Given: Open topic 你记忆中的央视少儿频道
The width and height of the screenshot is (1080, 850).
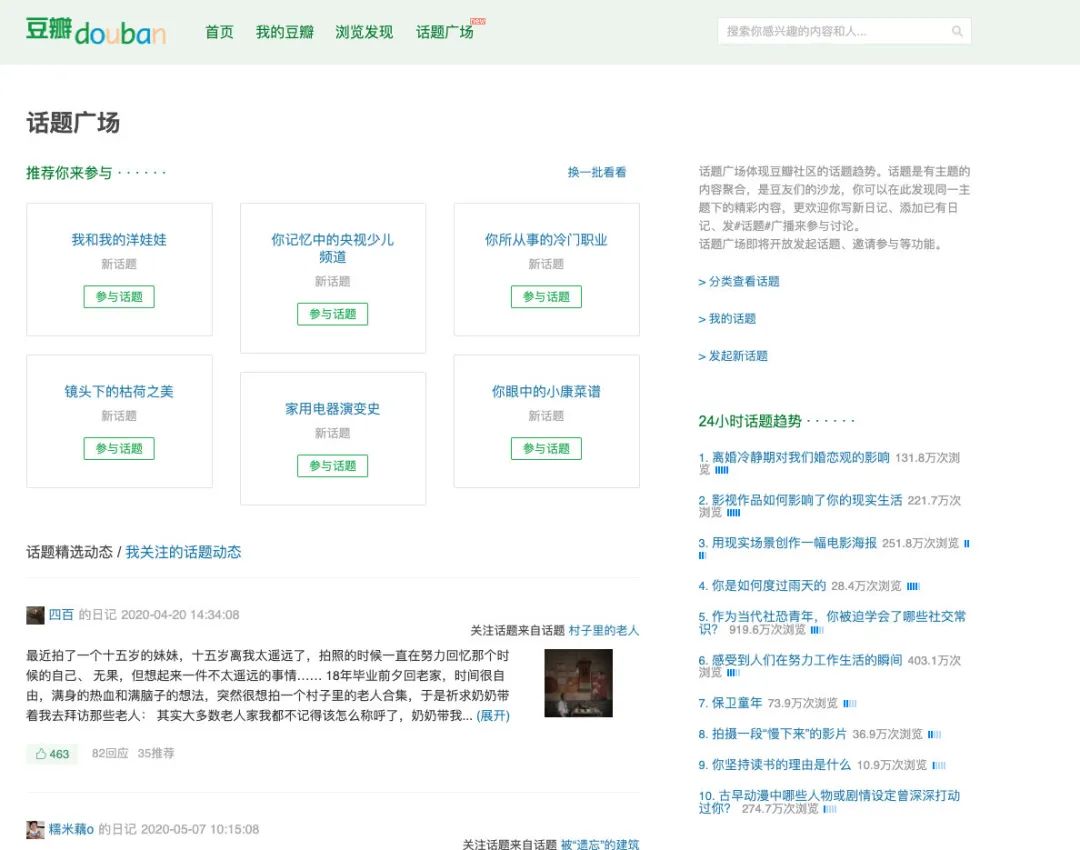Looking at the screenshot, I should click(333, 248).
